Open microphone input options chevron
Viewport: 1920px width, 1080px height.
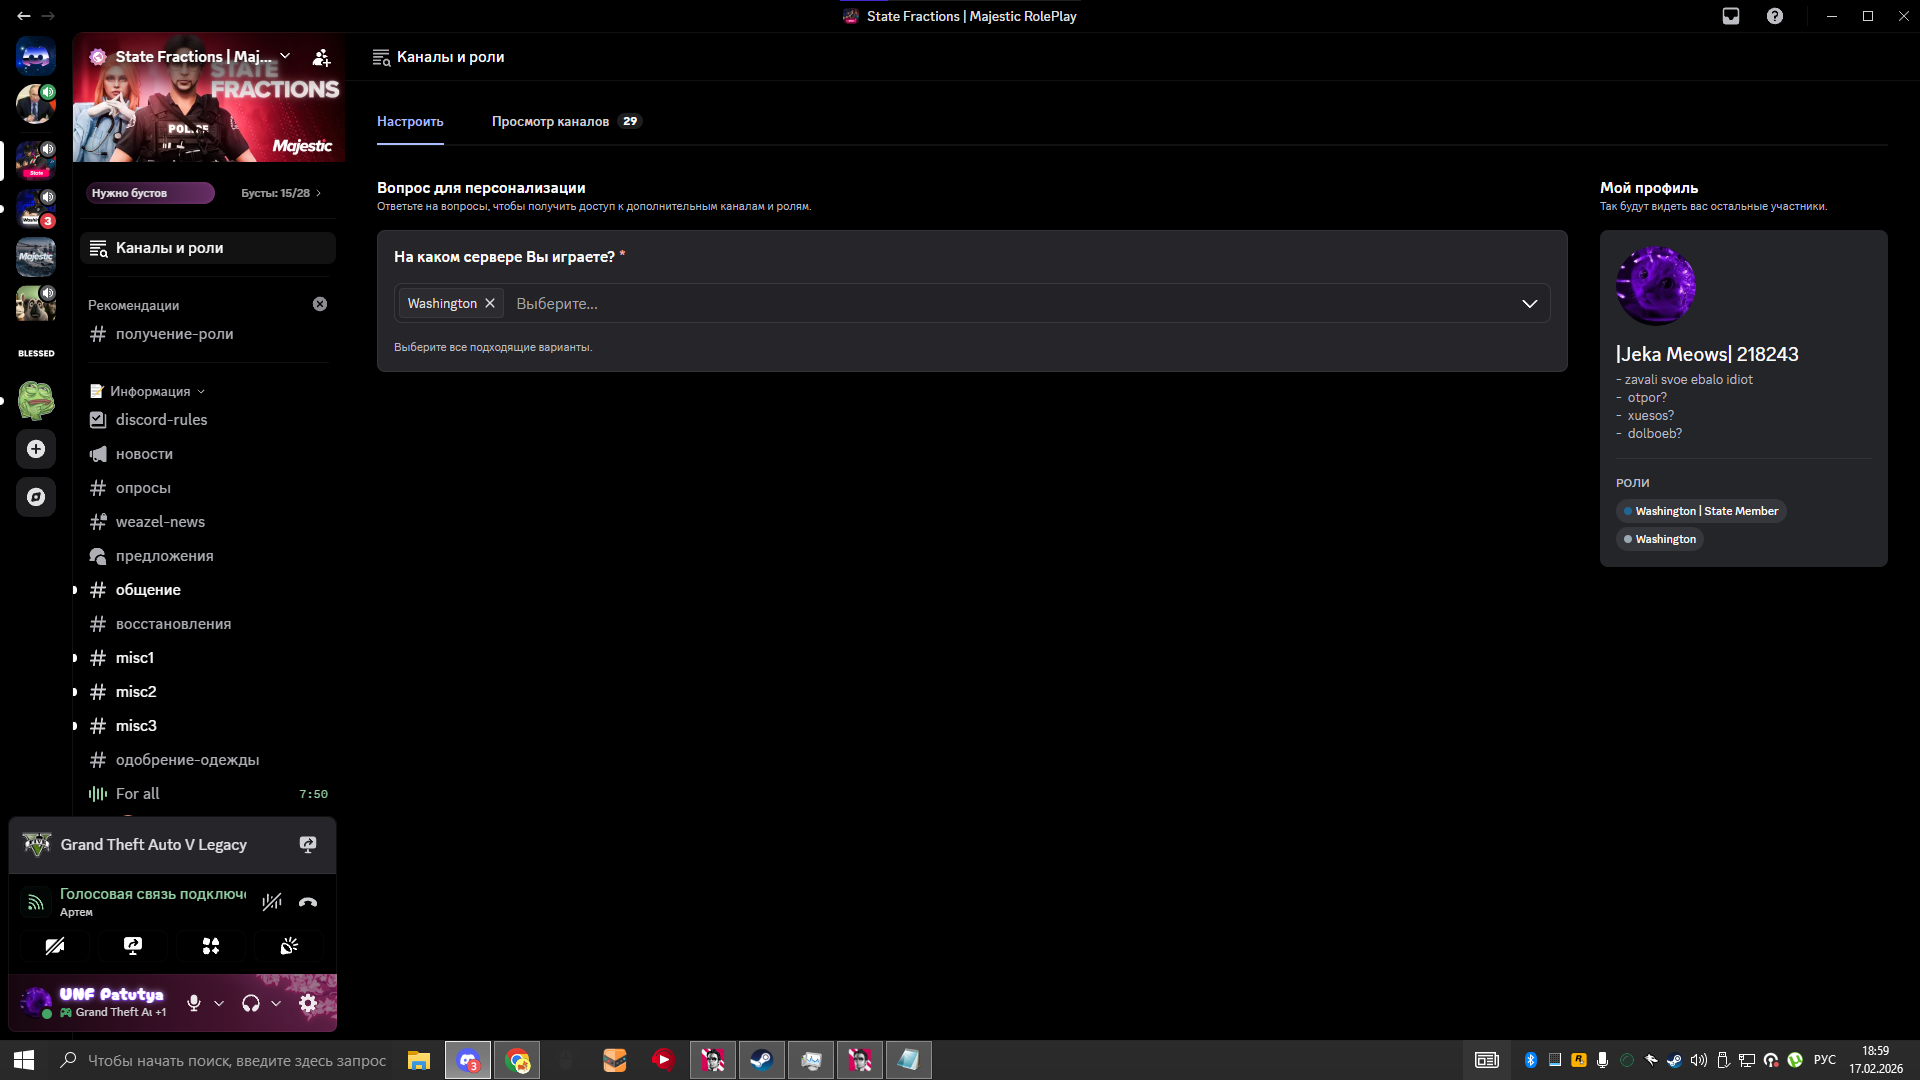pos(219,1003)
